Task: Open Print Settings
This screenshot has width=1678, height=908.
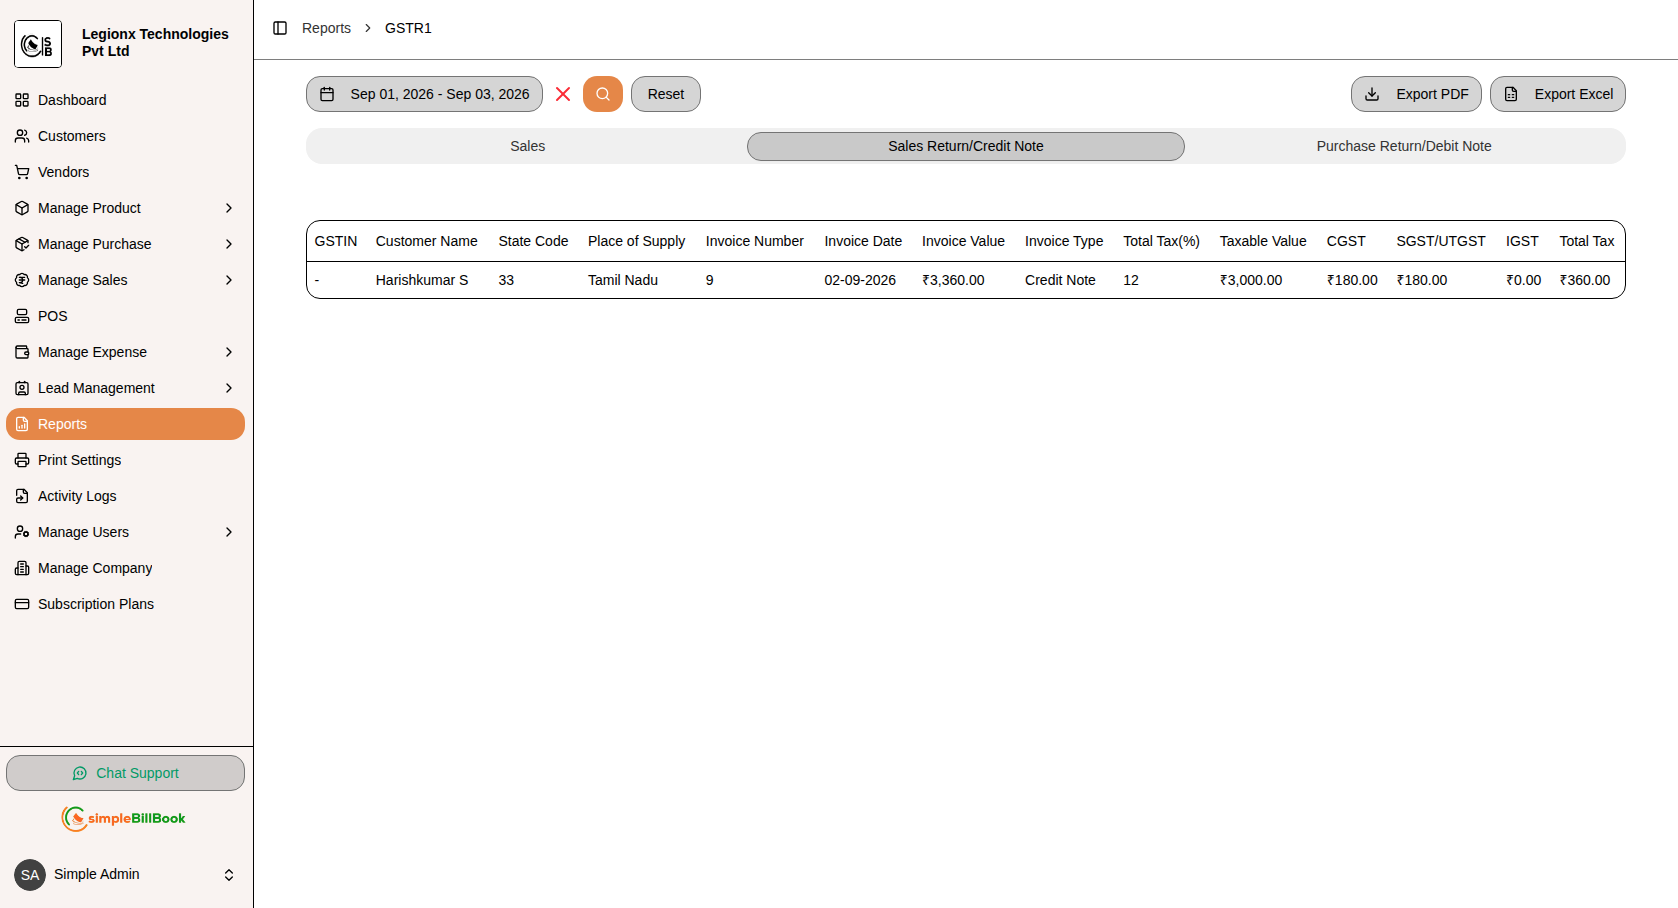Action: point(125,460)
